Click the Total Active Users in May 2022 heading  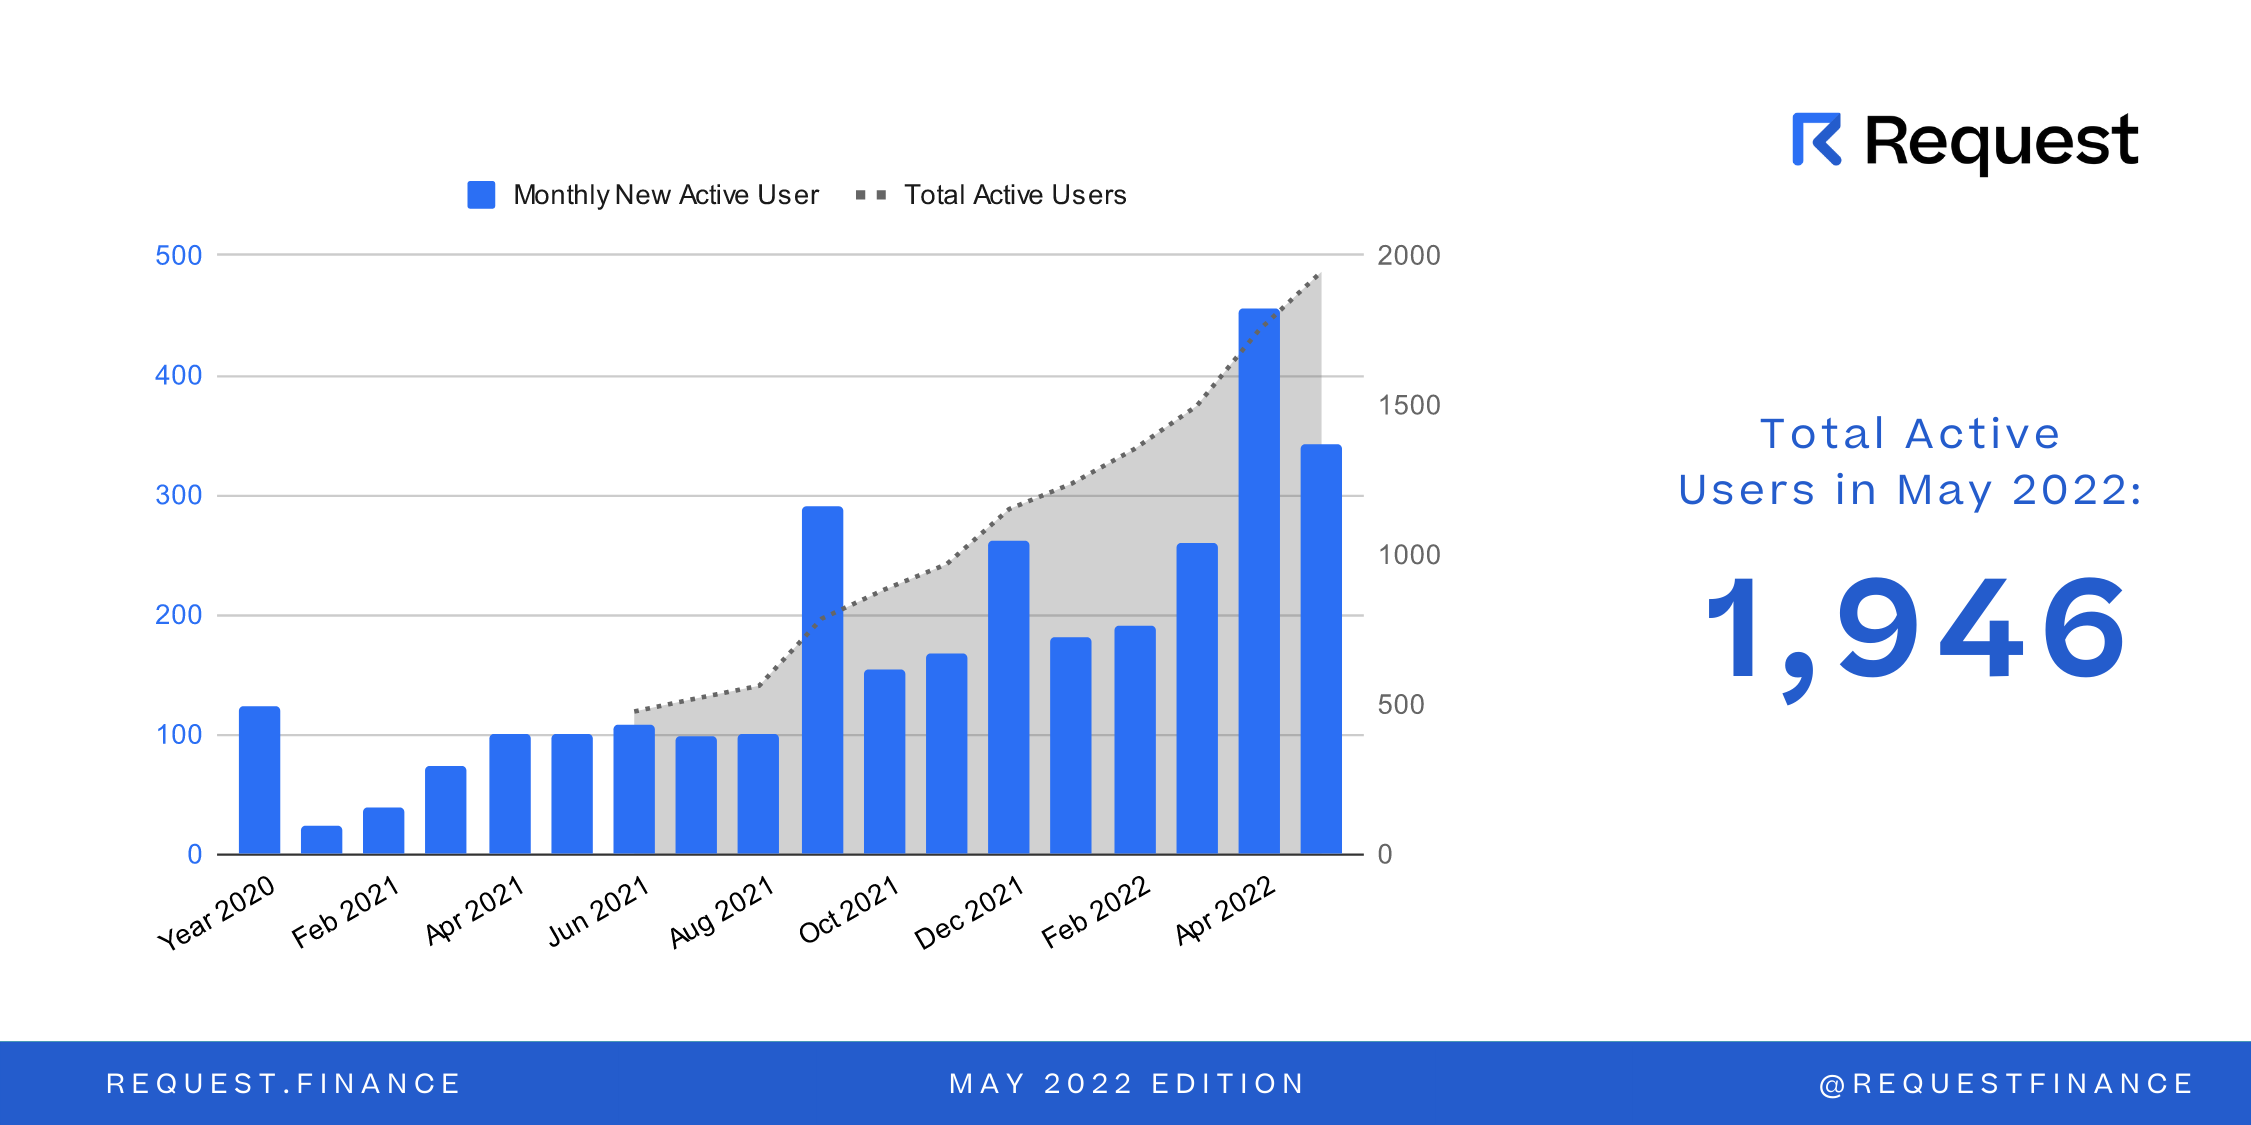pos(1910,462)
